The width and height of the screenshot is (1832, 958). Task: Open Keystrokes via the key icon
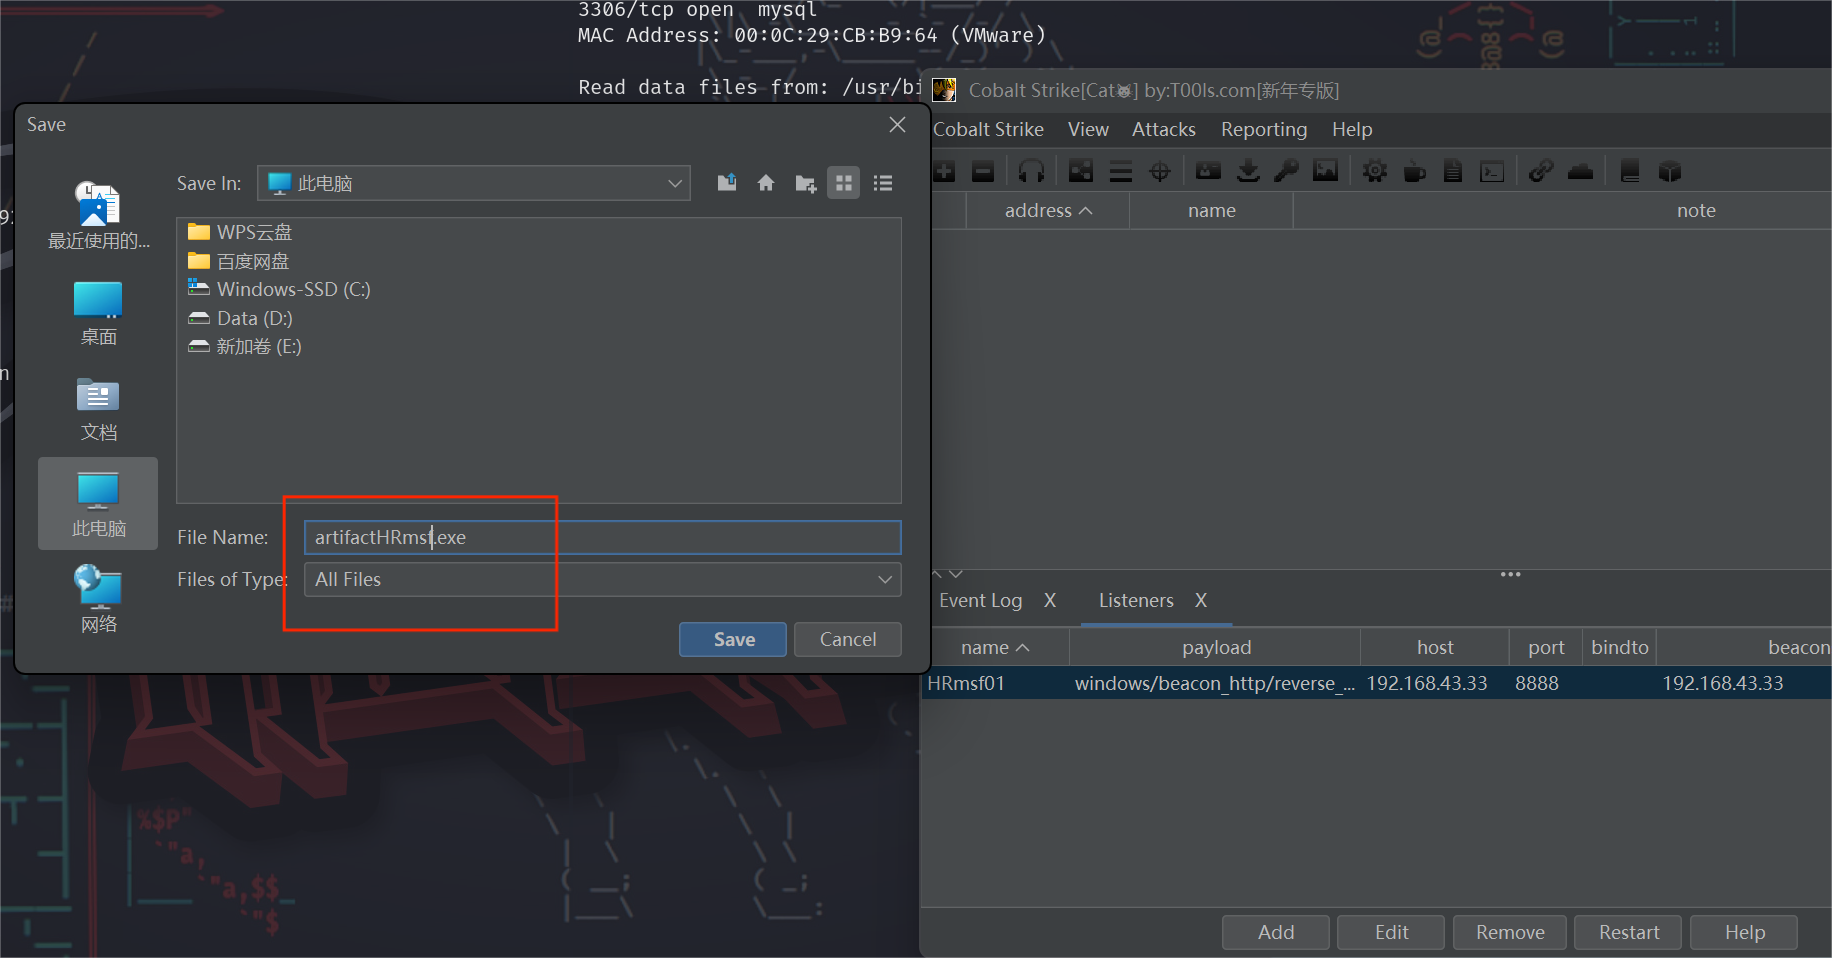coord(1286,171)
